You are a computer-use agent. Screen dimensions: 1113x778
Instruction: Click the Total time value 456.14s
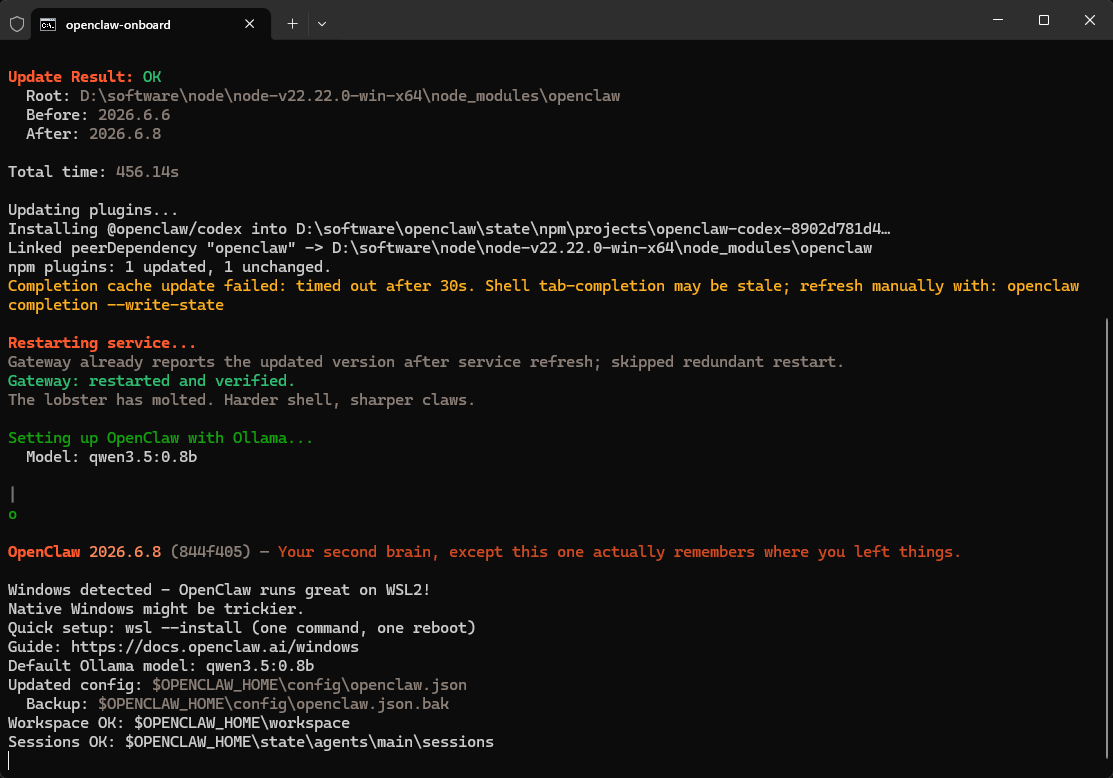point(147,172)
